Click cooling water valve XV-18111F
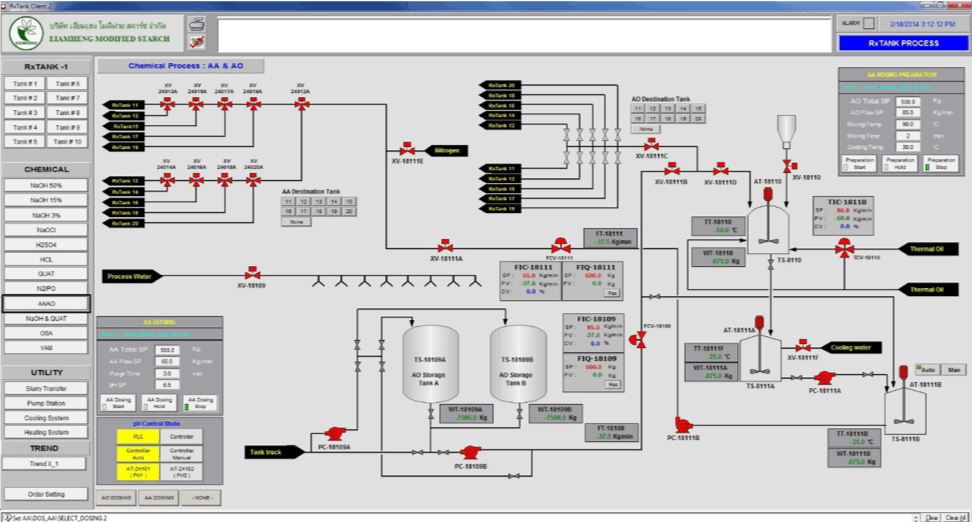The height and width of the screenshot is (522, 972). point(803,346)
